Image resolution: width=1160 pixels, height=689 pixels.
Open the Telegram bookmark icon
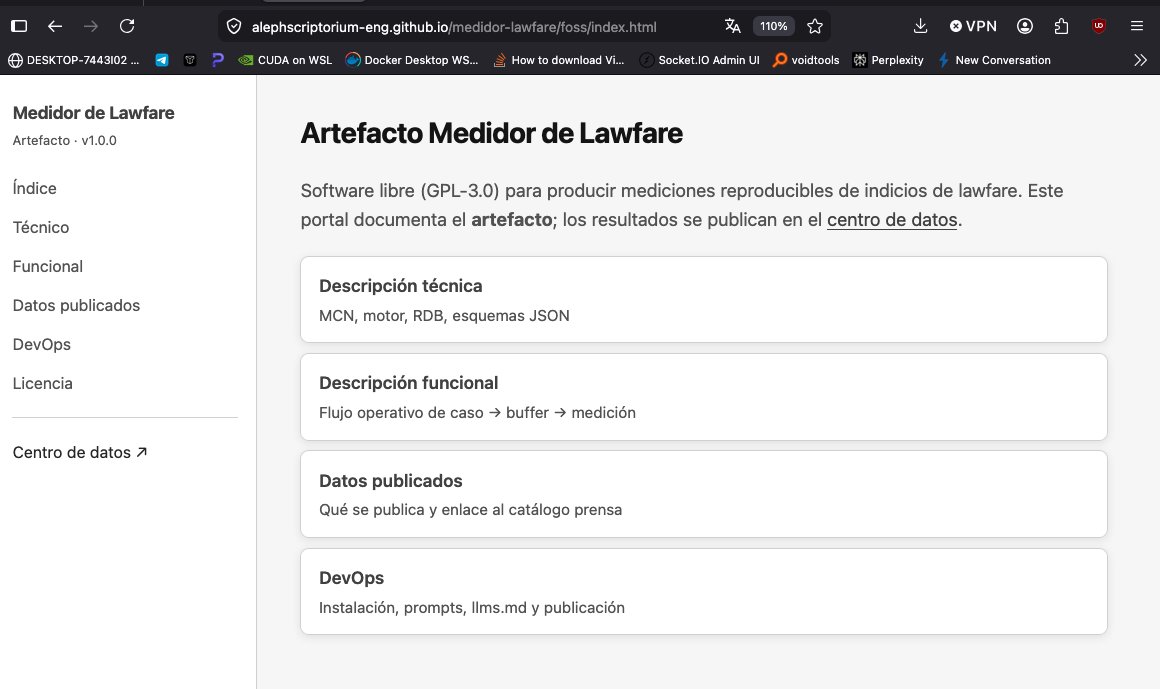click(161, 60)
